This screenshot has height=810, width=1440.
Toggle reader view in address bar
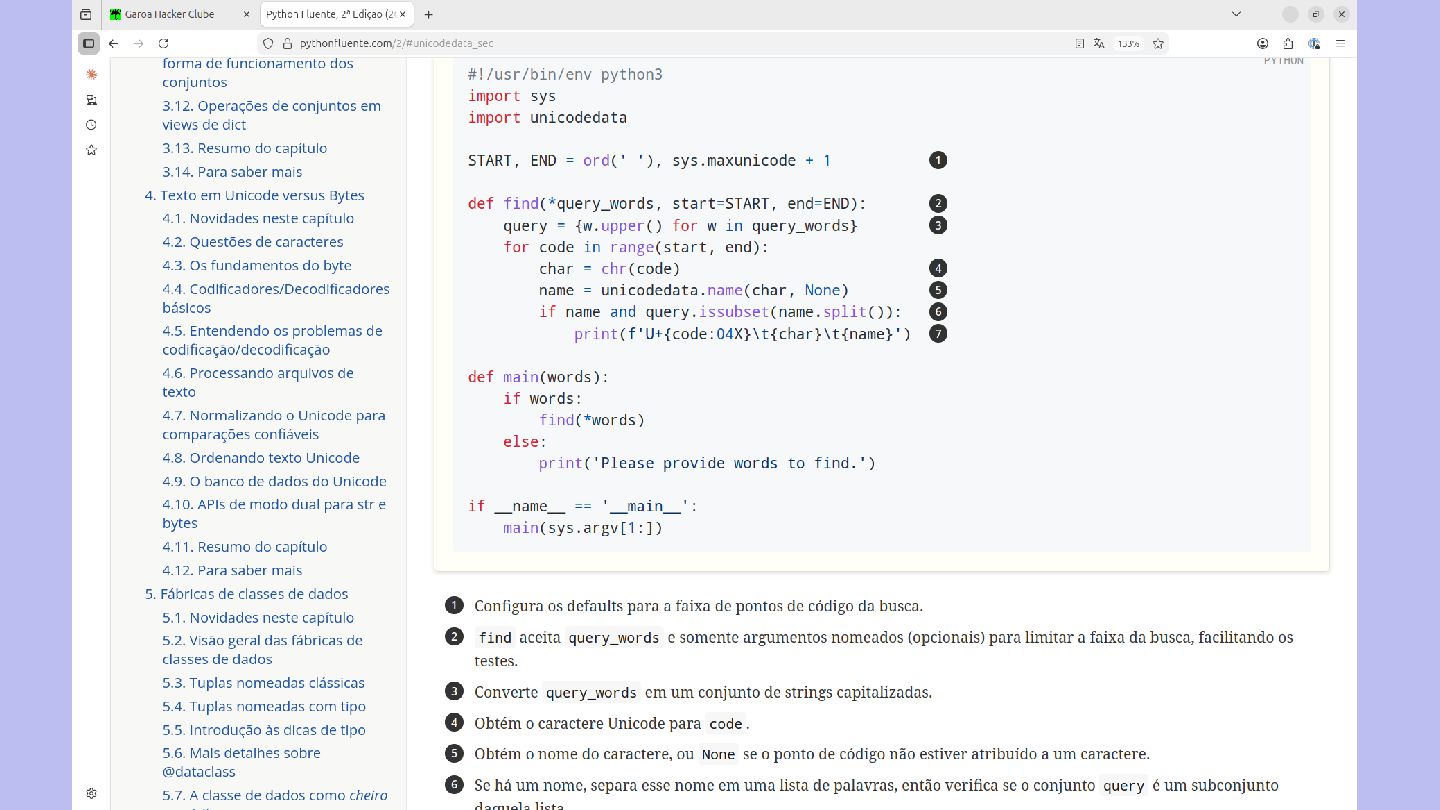[x=1080, y=43]
